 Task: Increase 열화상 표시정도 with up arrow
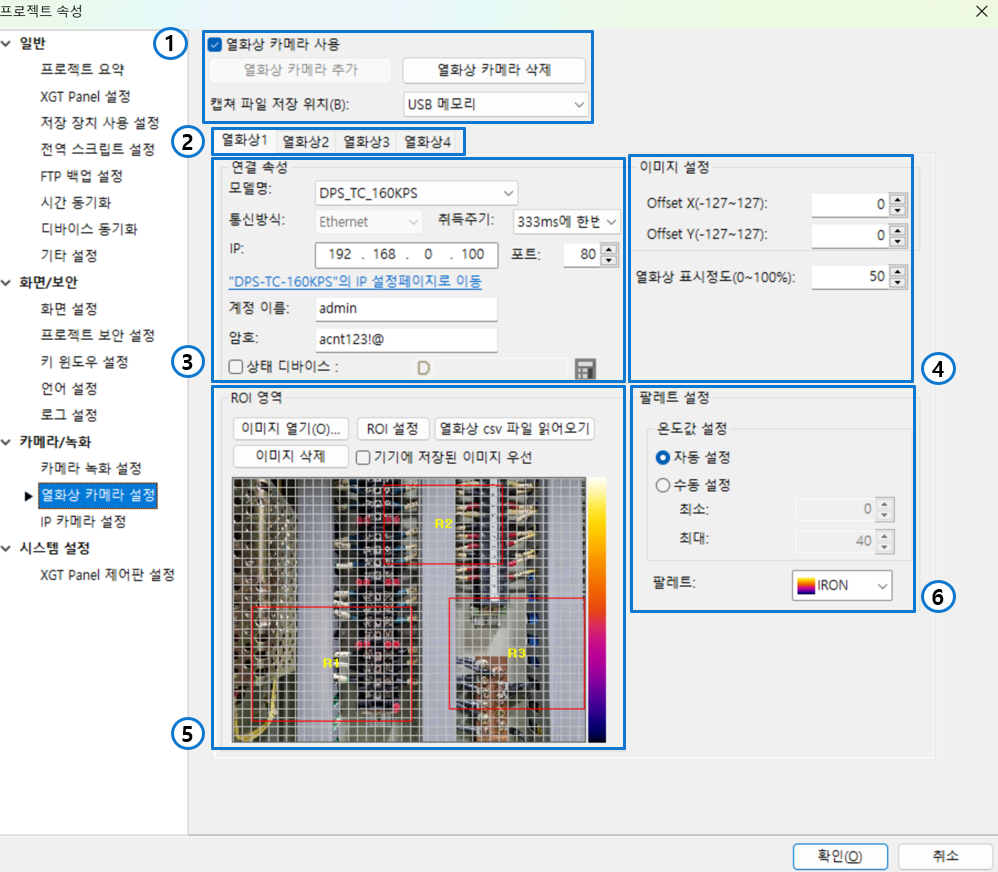(897, 272)
